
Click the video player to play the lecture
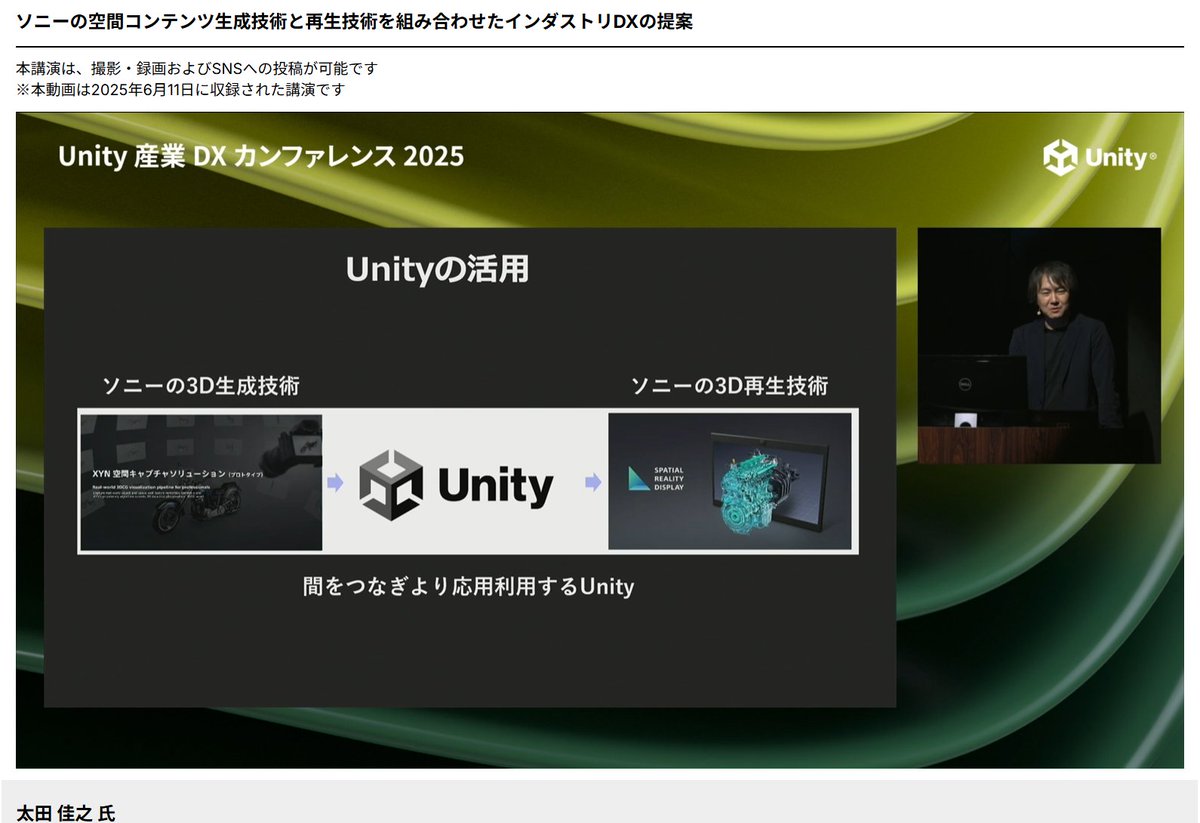tap(600, 440)
